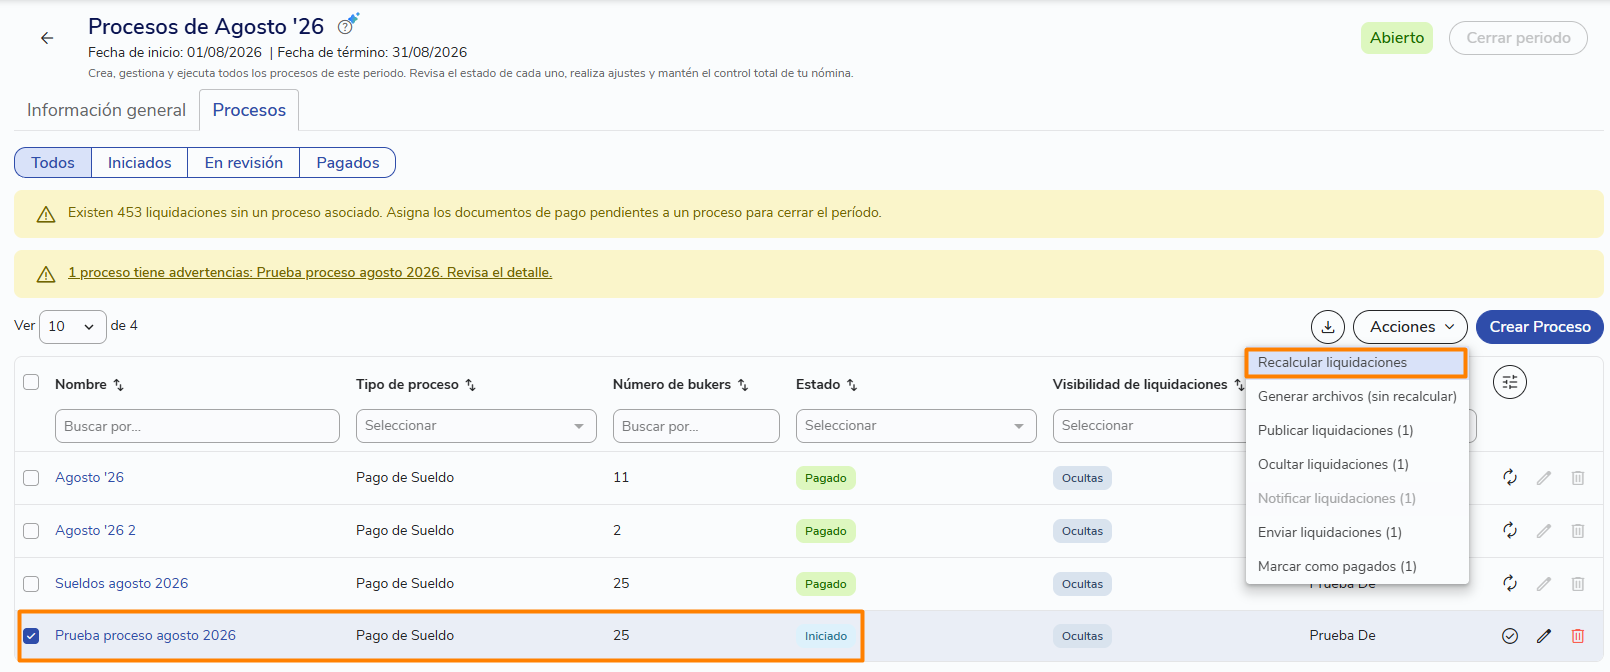The image size is (1610, 672).
Task: Check the Sueldos agosto 2026 row checkbox
Action: [x=31, y=584]
